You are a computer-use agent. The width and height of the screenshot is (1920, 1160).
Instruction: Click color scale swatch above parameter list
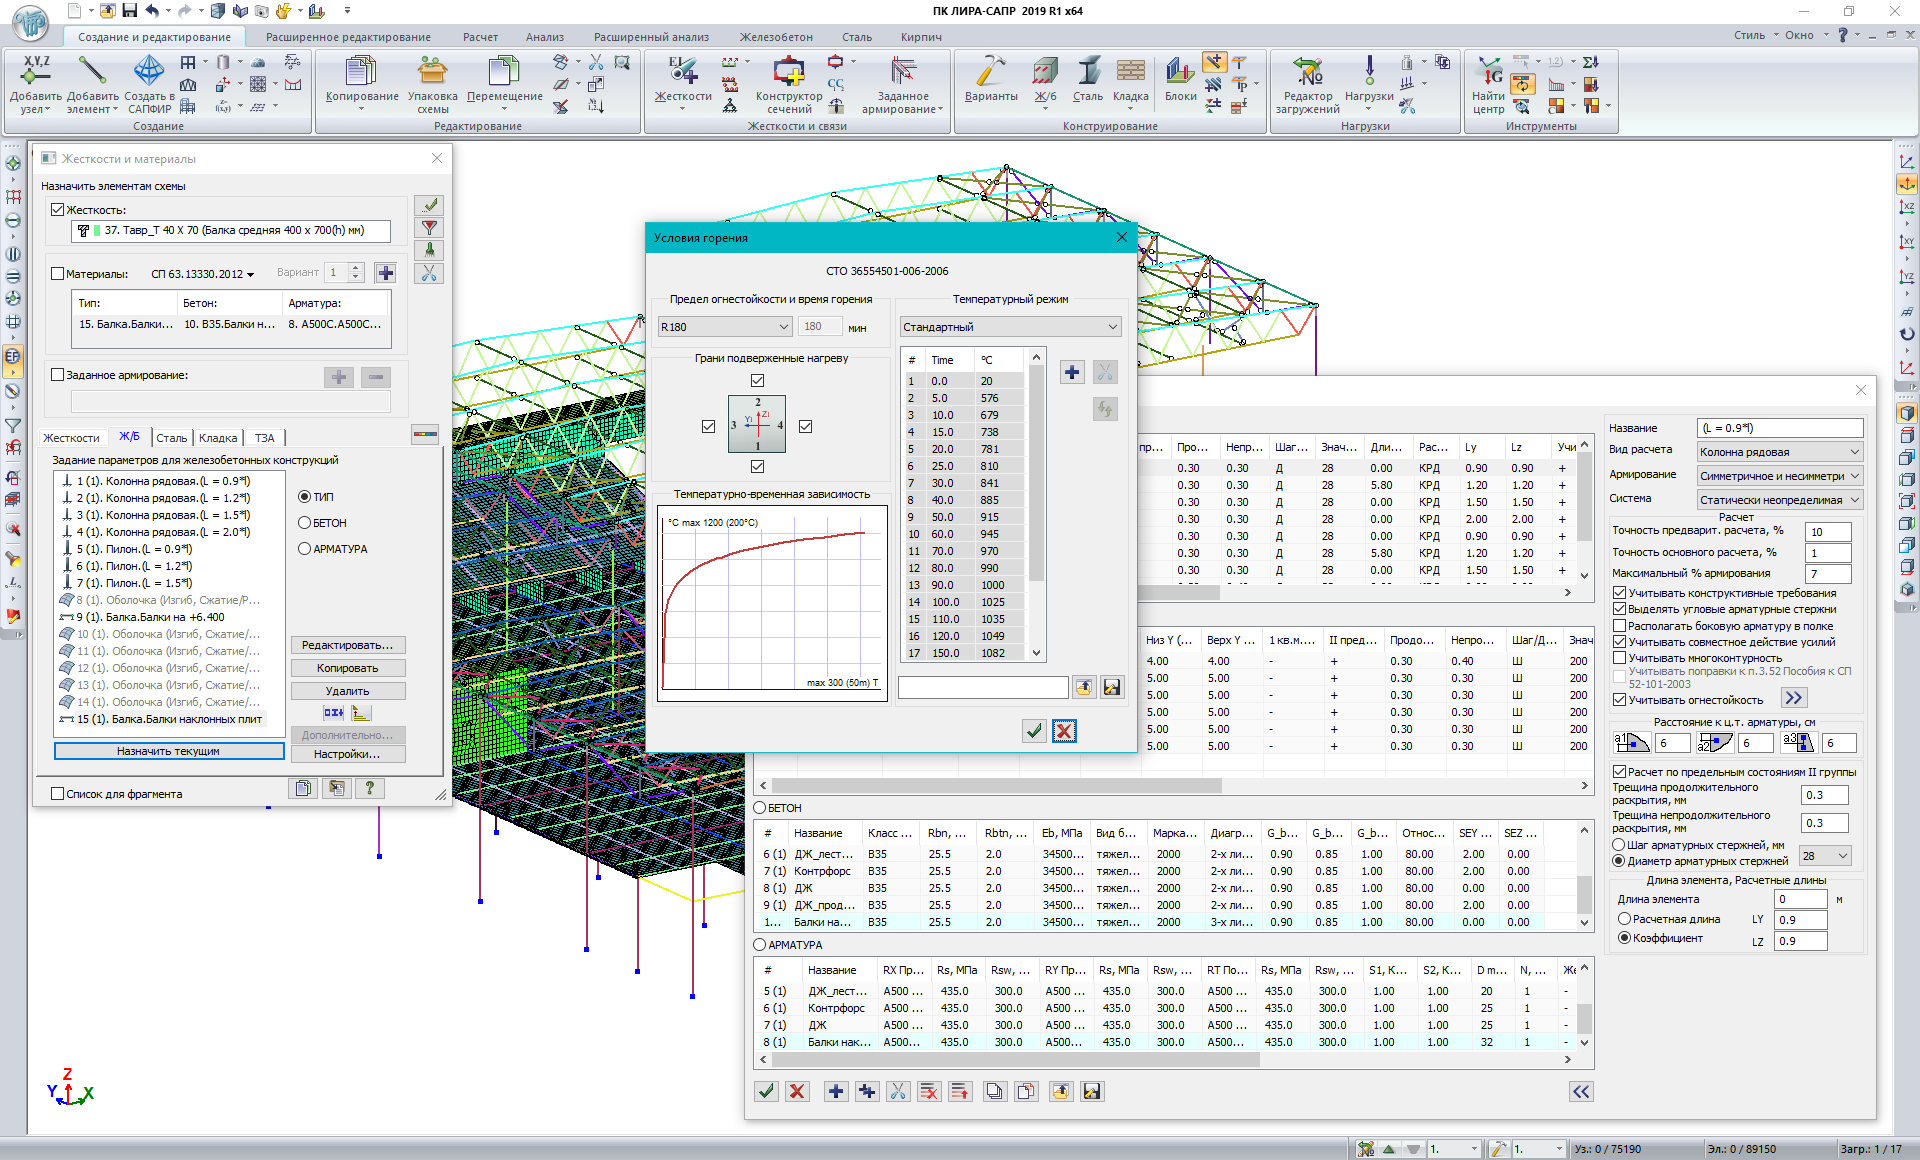point(425,434)
